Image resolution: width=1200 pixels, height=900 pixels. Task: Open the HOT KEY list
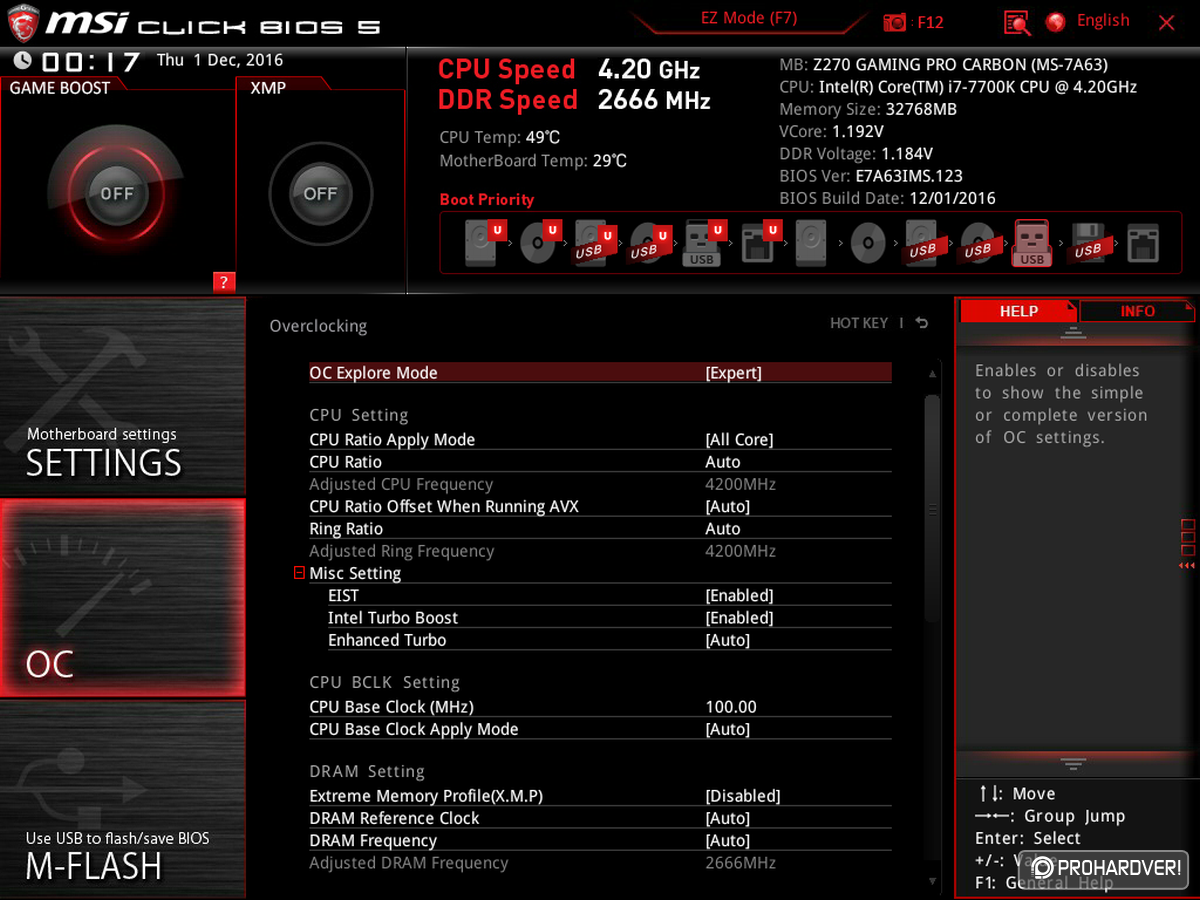(859, 323)
